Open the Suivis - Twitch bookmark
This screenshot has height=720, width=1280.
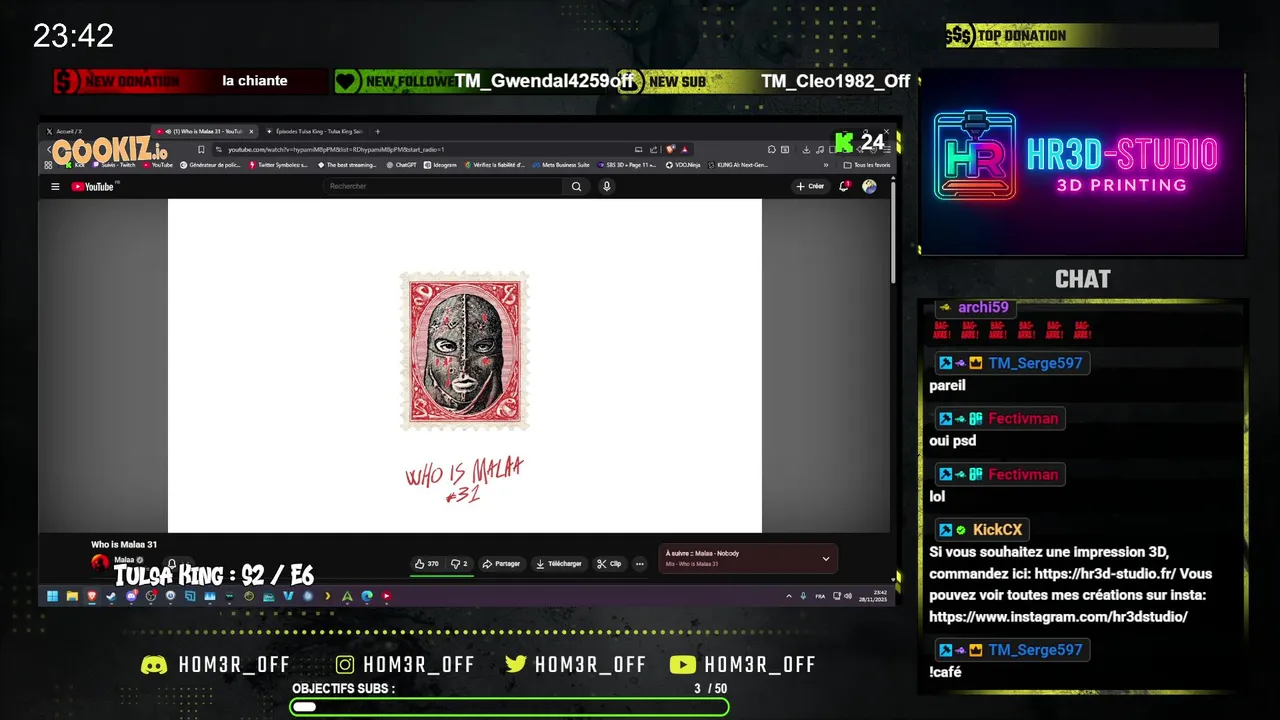click(x=114, y=165)
